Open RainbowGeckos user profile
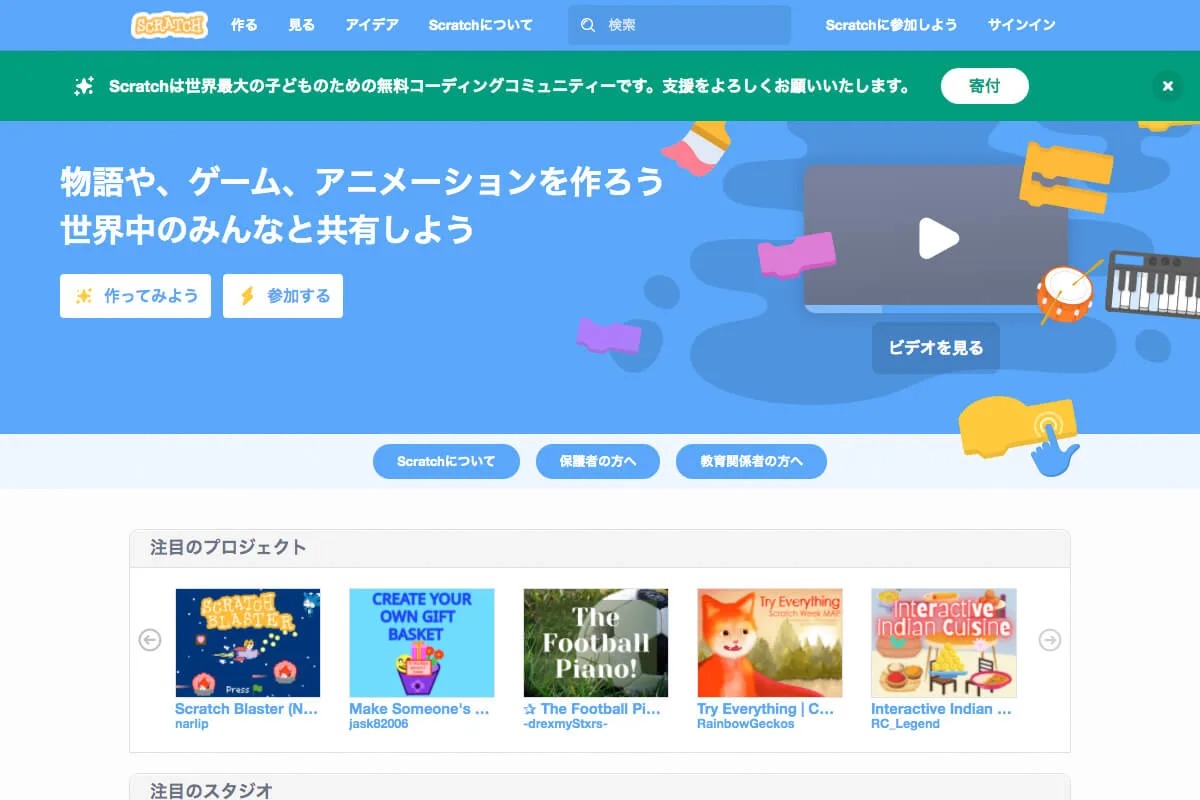 [746, 724]
